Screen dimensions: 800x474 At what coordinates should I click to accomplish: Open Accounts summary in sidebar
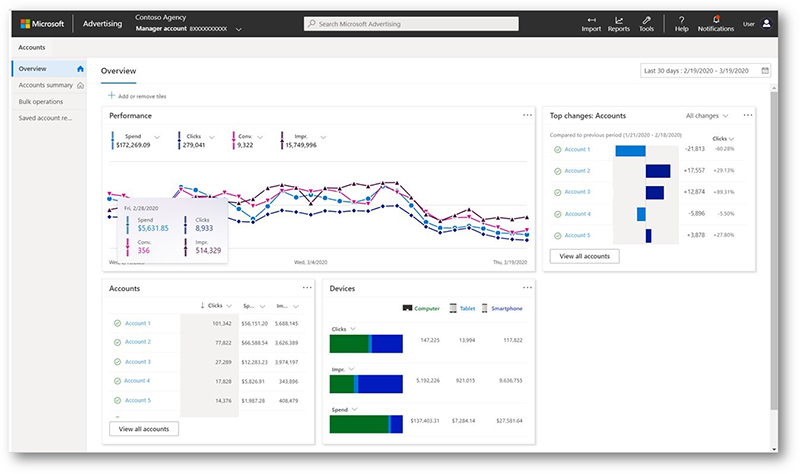pyautogui.click(x=49, y=85)
